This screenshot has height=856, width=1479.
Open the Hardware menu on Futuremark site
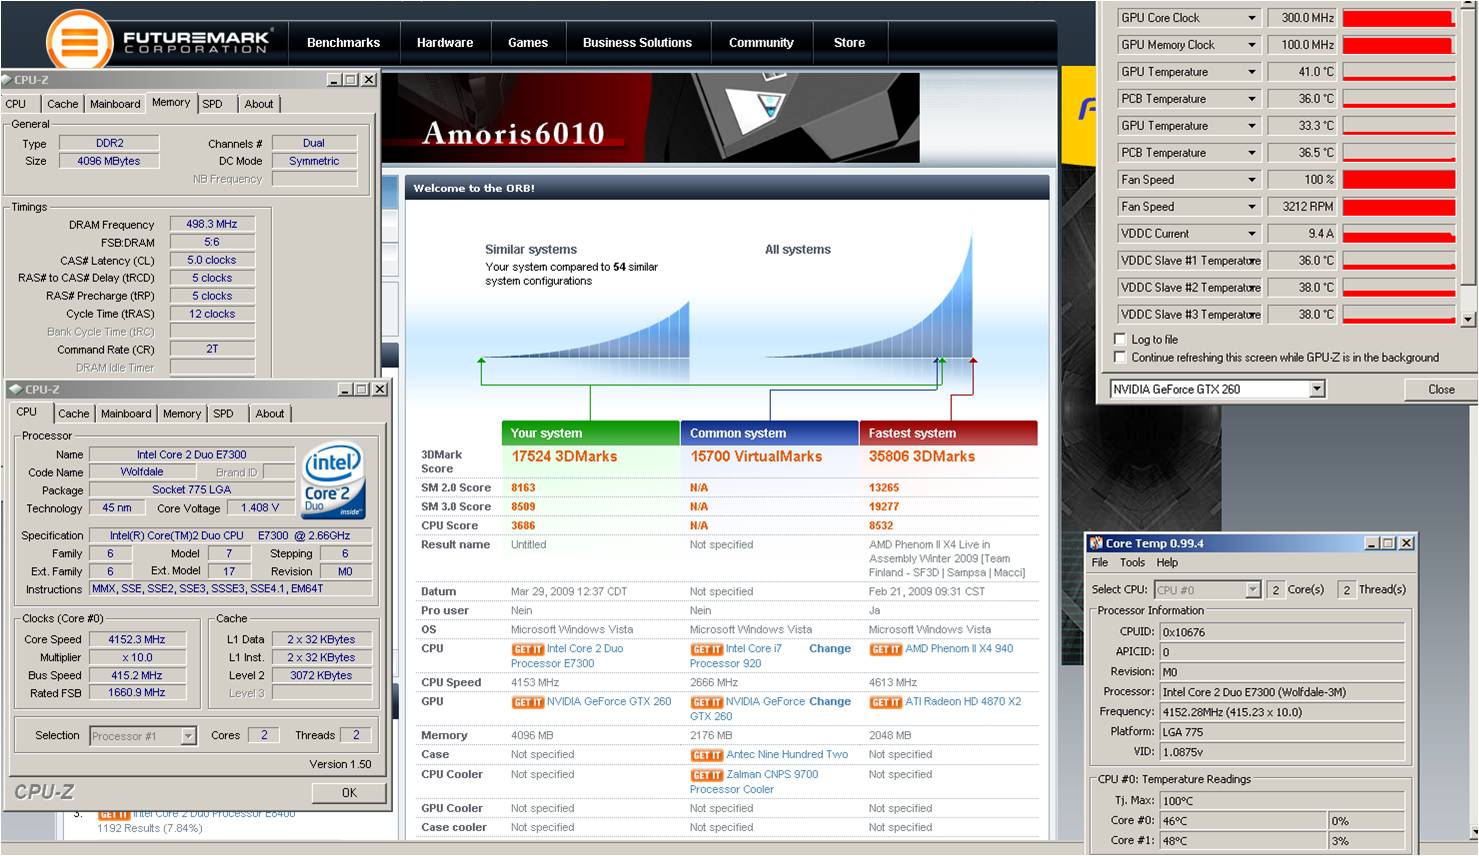[x=445, y=43]
